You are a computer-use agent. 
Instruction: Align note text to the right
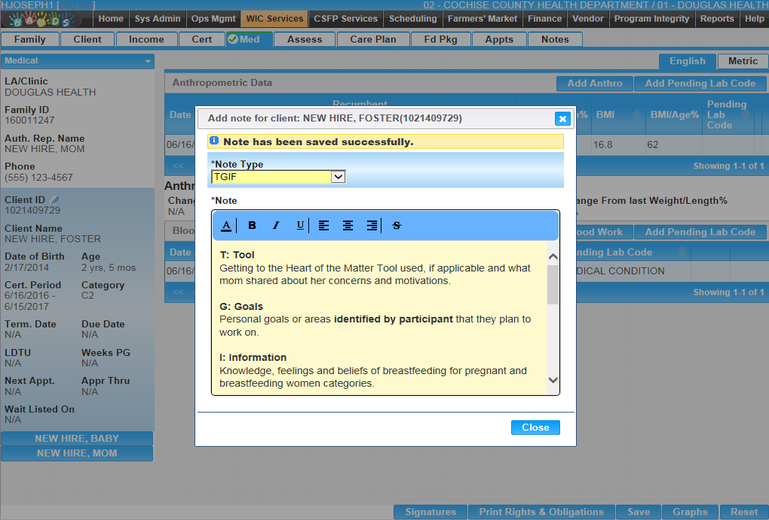[x=372, y=226]
